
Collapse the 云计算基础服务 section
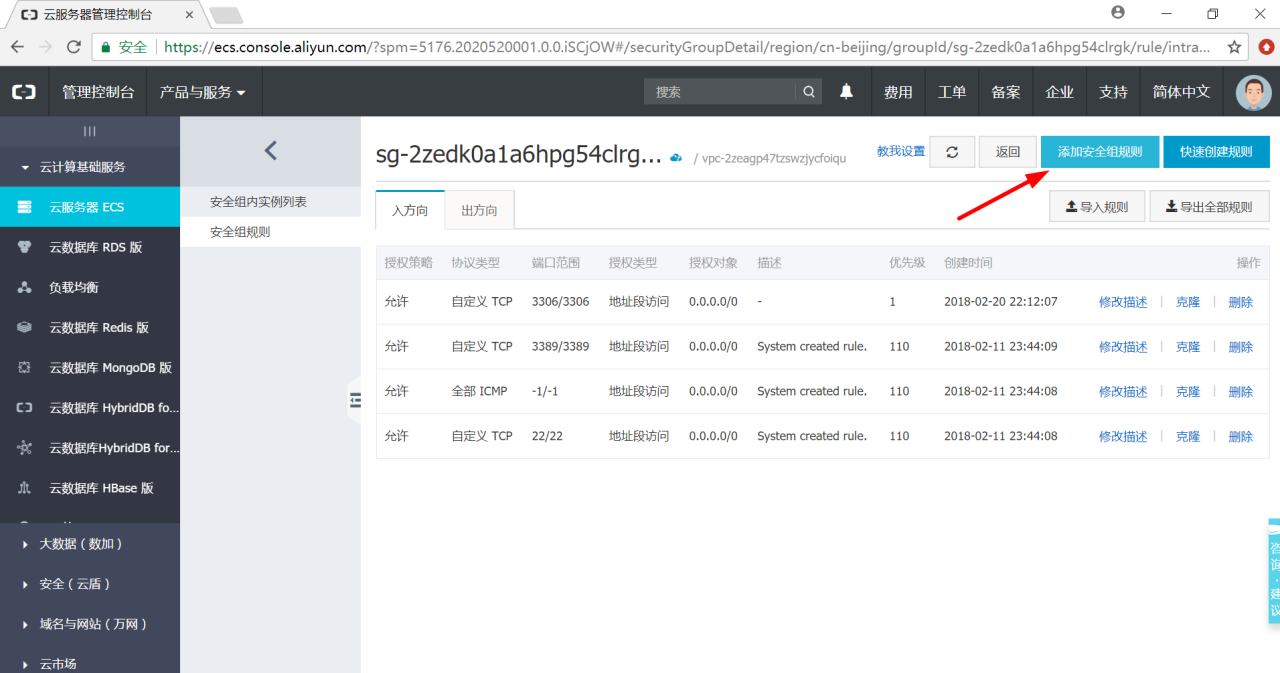[82, 167]
